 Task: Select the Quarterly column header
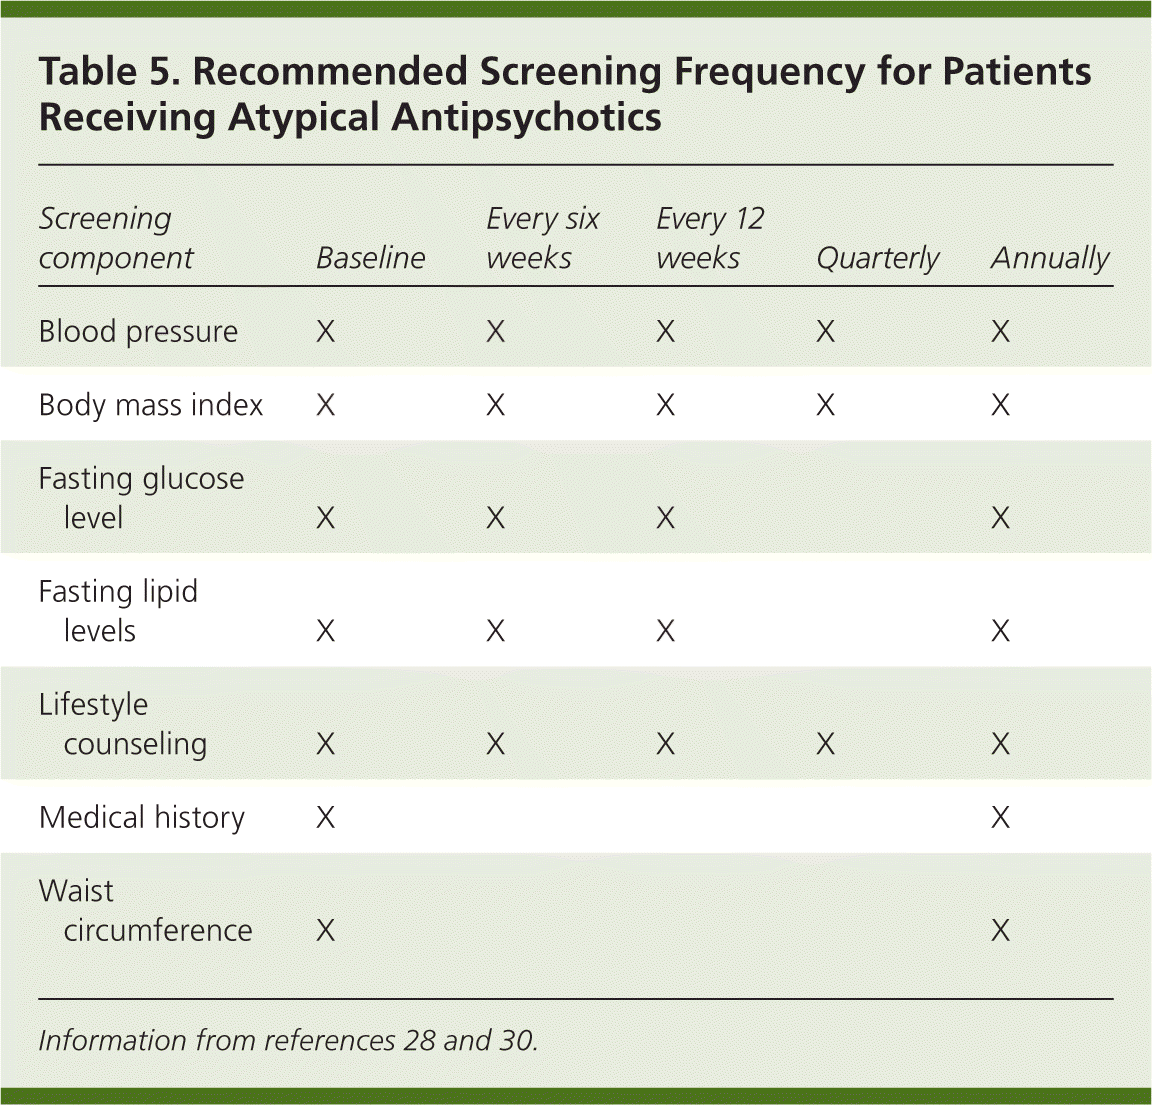pyautogui.click(x=877, y=258)
